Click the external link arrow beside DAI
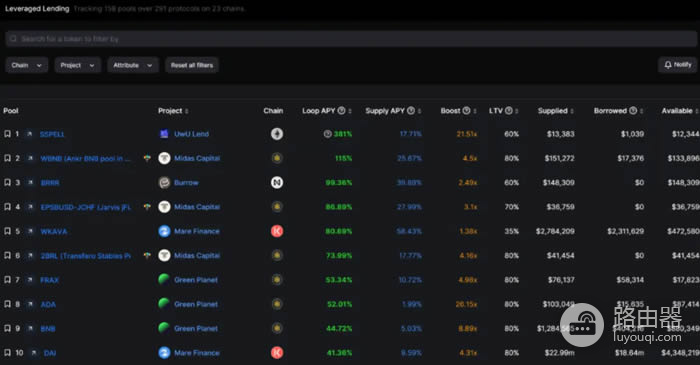This screenshot has height=365, width=700. [x=34, y=353]
